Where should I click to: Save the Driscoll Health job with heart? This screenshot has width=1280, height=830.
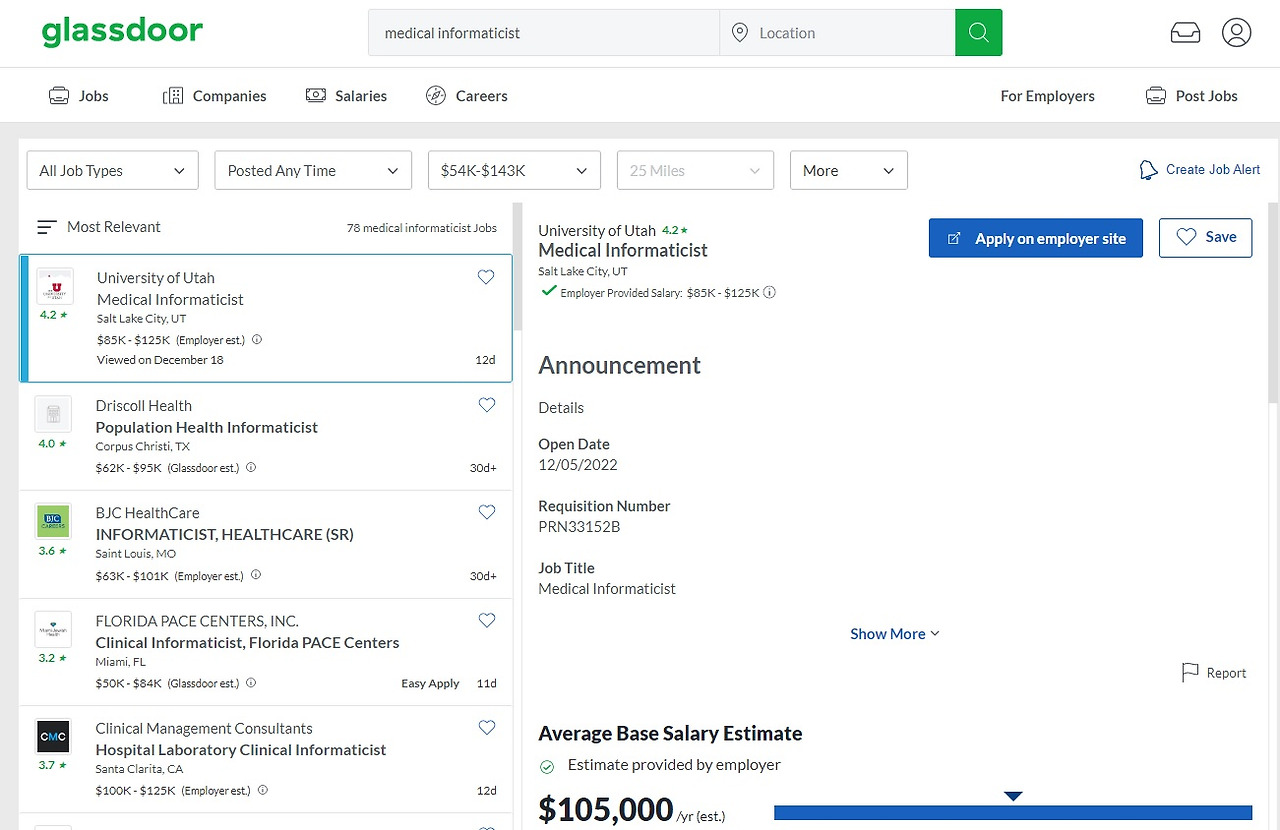click(487, 405)
